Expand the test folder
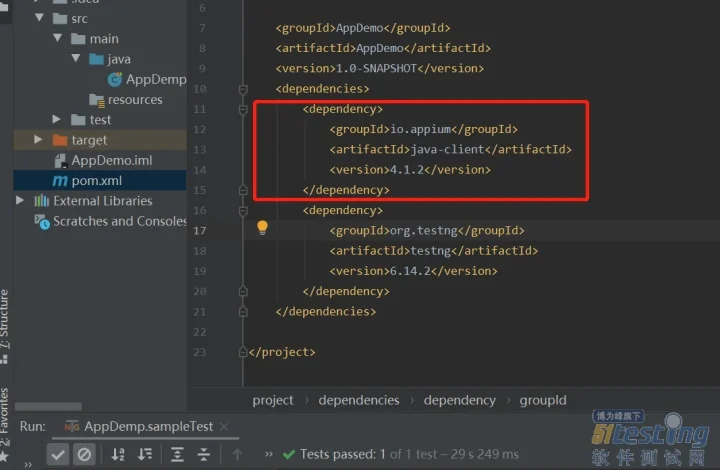 [56, 119]
